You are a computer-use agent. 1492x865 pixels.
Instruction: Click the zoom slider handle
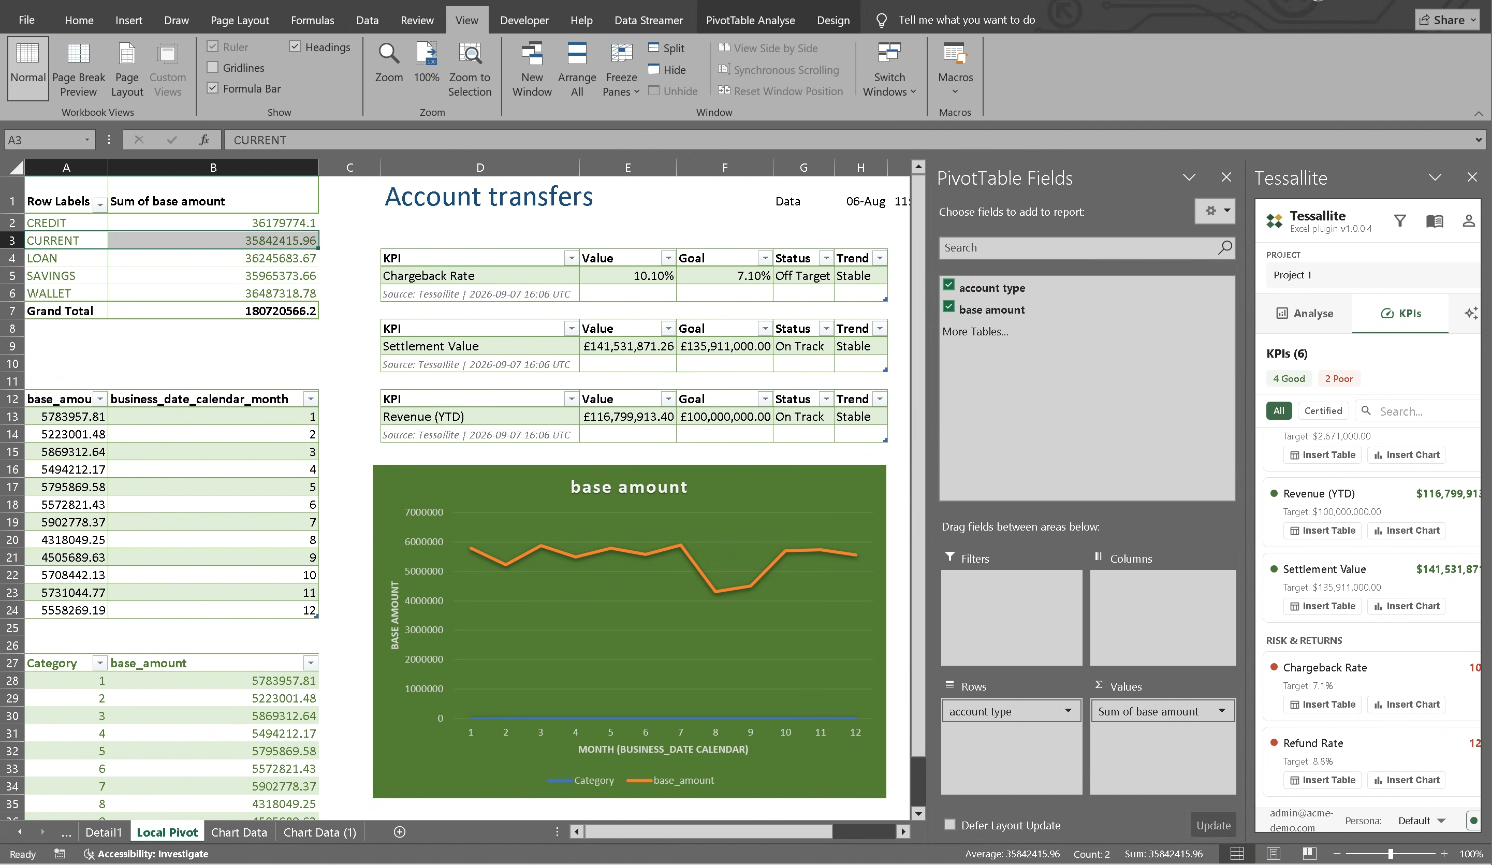pos(1390,854)
